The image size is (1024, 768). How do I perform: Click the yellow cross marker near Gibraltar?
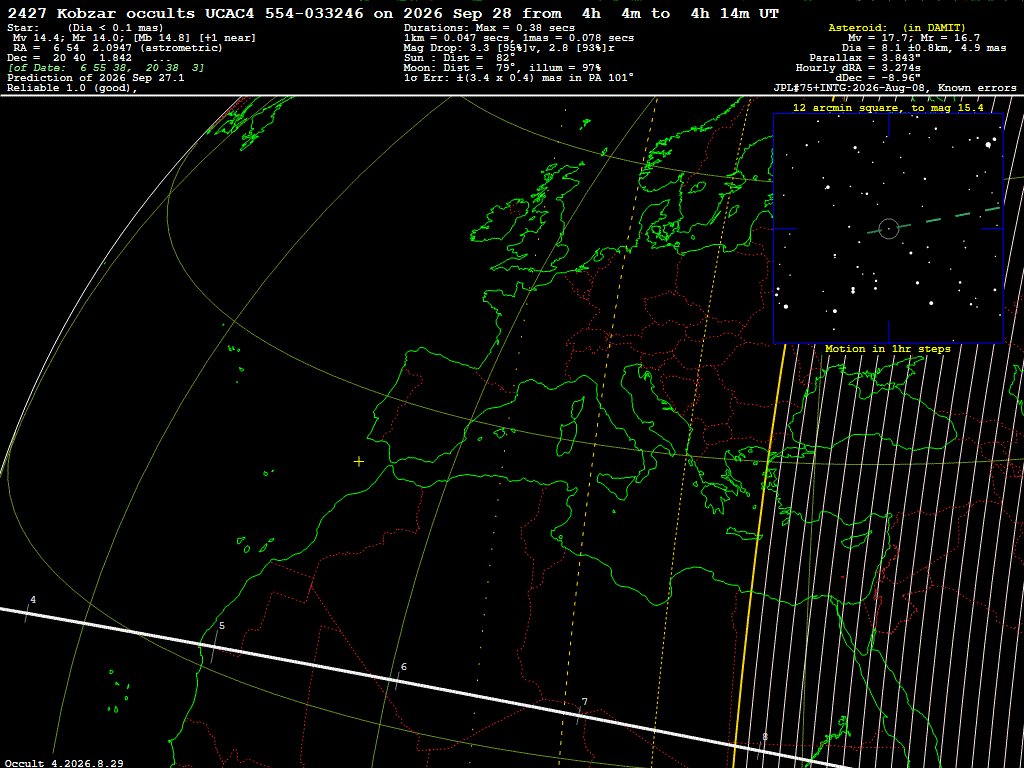click(359, 462)
